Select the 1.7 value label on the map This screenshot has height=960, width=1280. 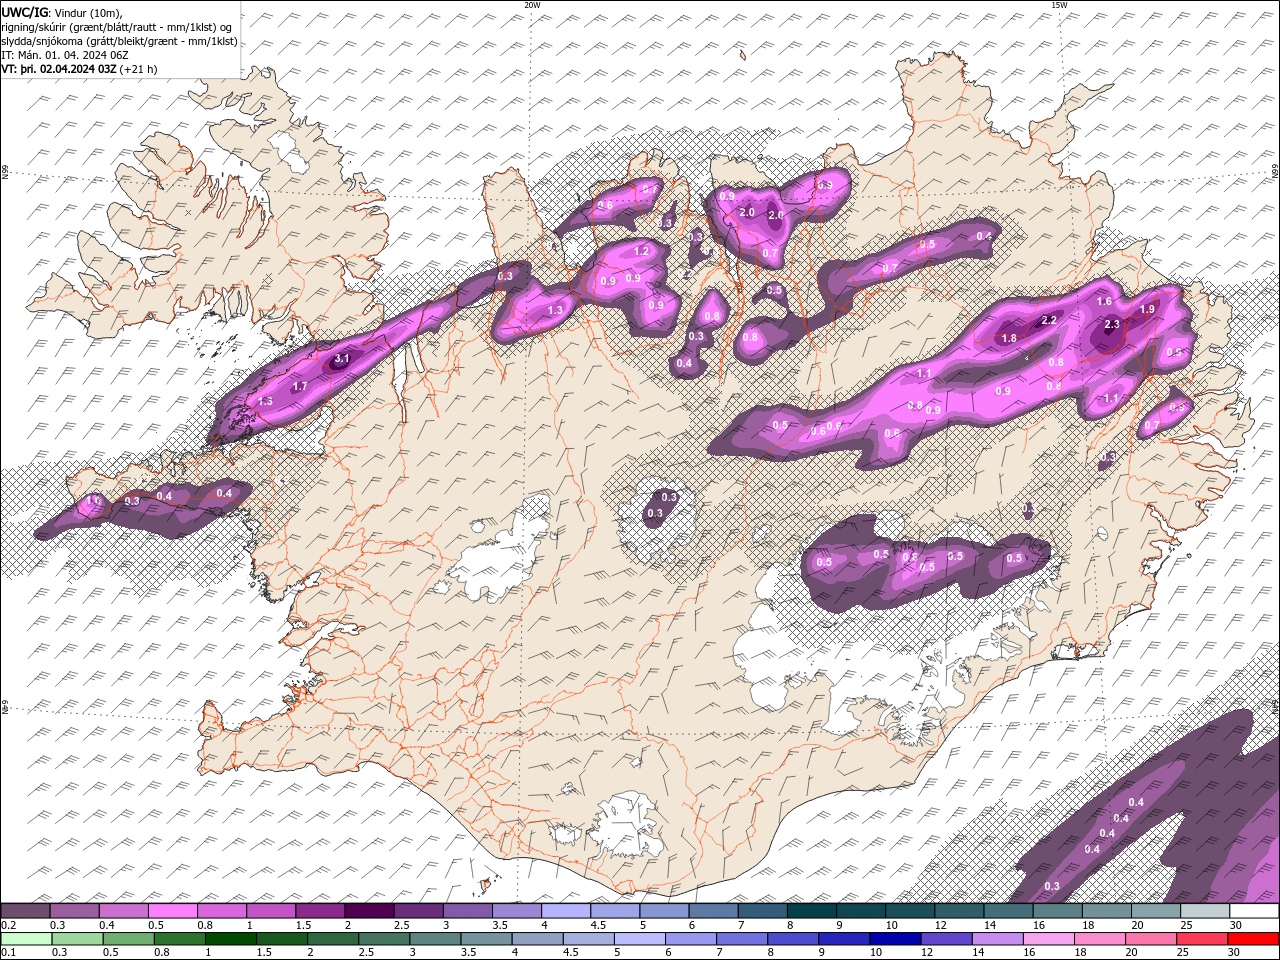(300, 385)
